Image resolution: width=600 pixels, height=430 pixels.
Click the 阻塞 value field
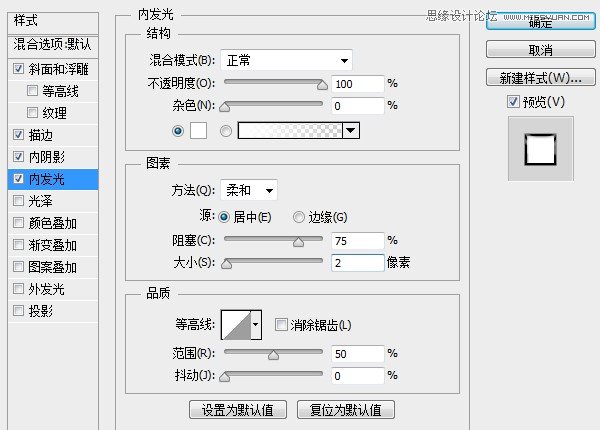click(358, 241)
